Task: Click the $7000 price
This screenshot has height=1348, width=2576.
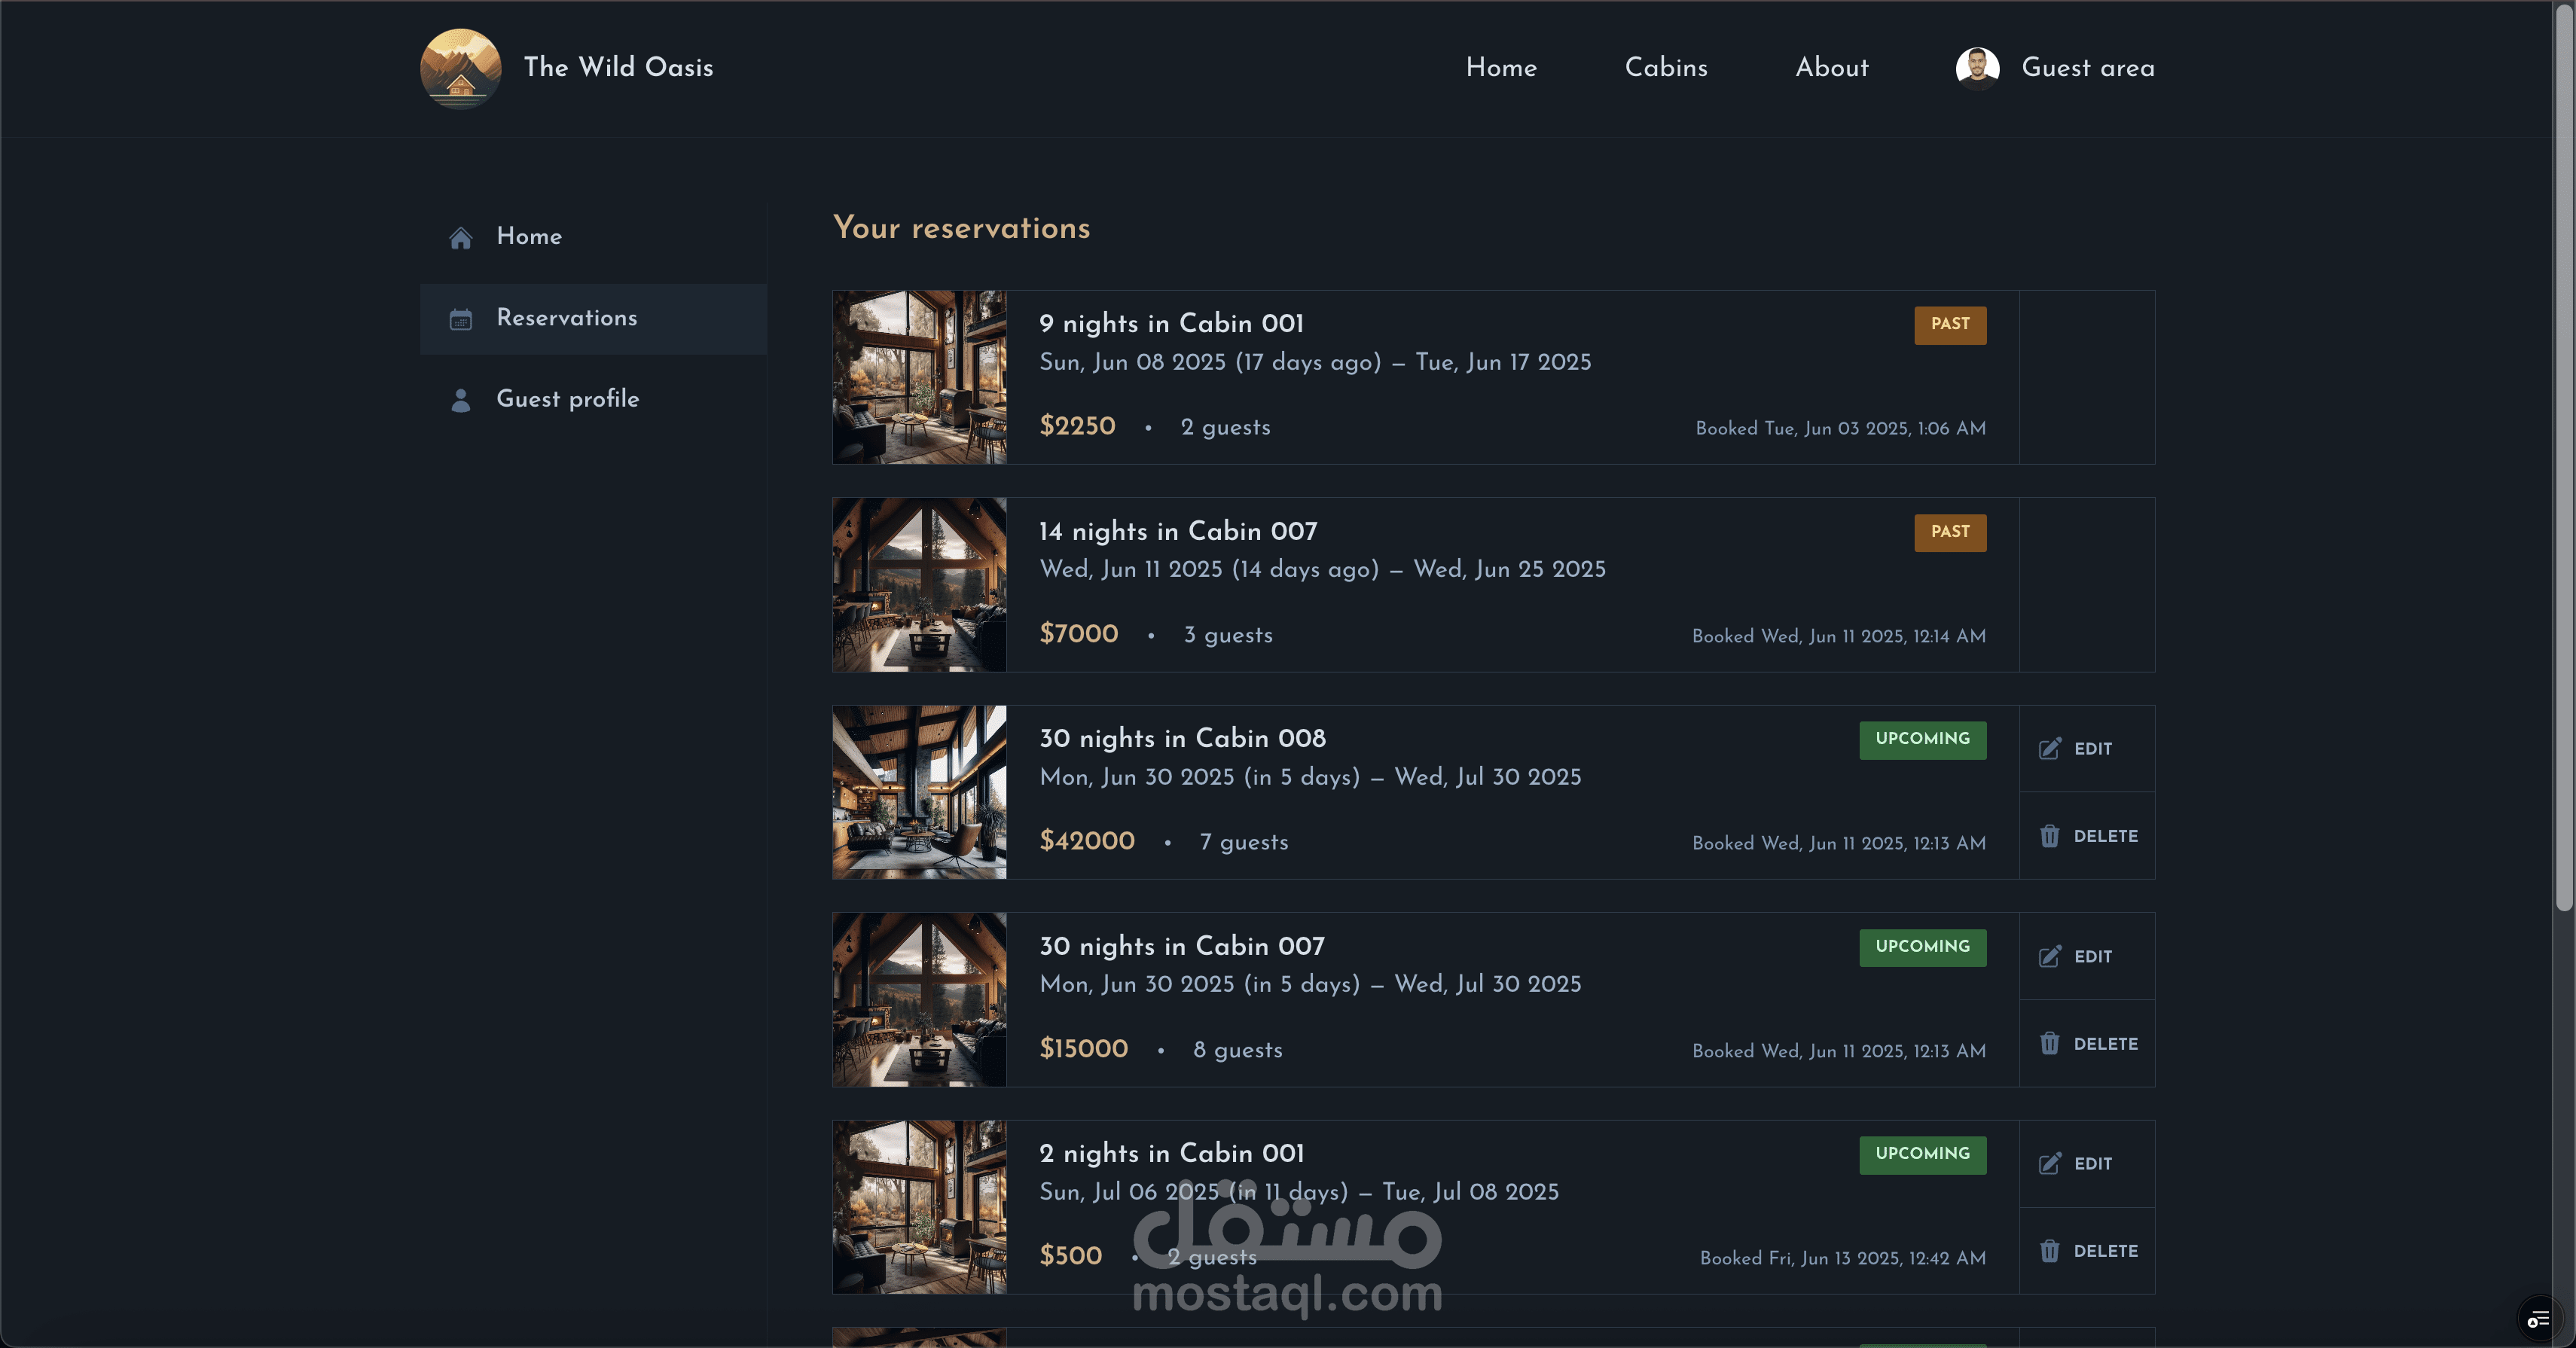Action: 1078,634
